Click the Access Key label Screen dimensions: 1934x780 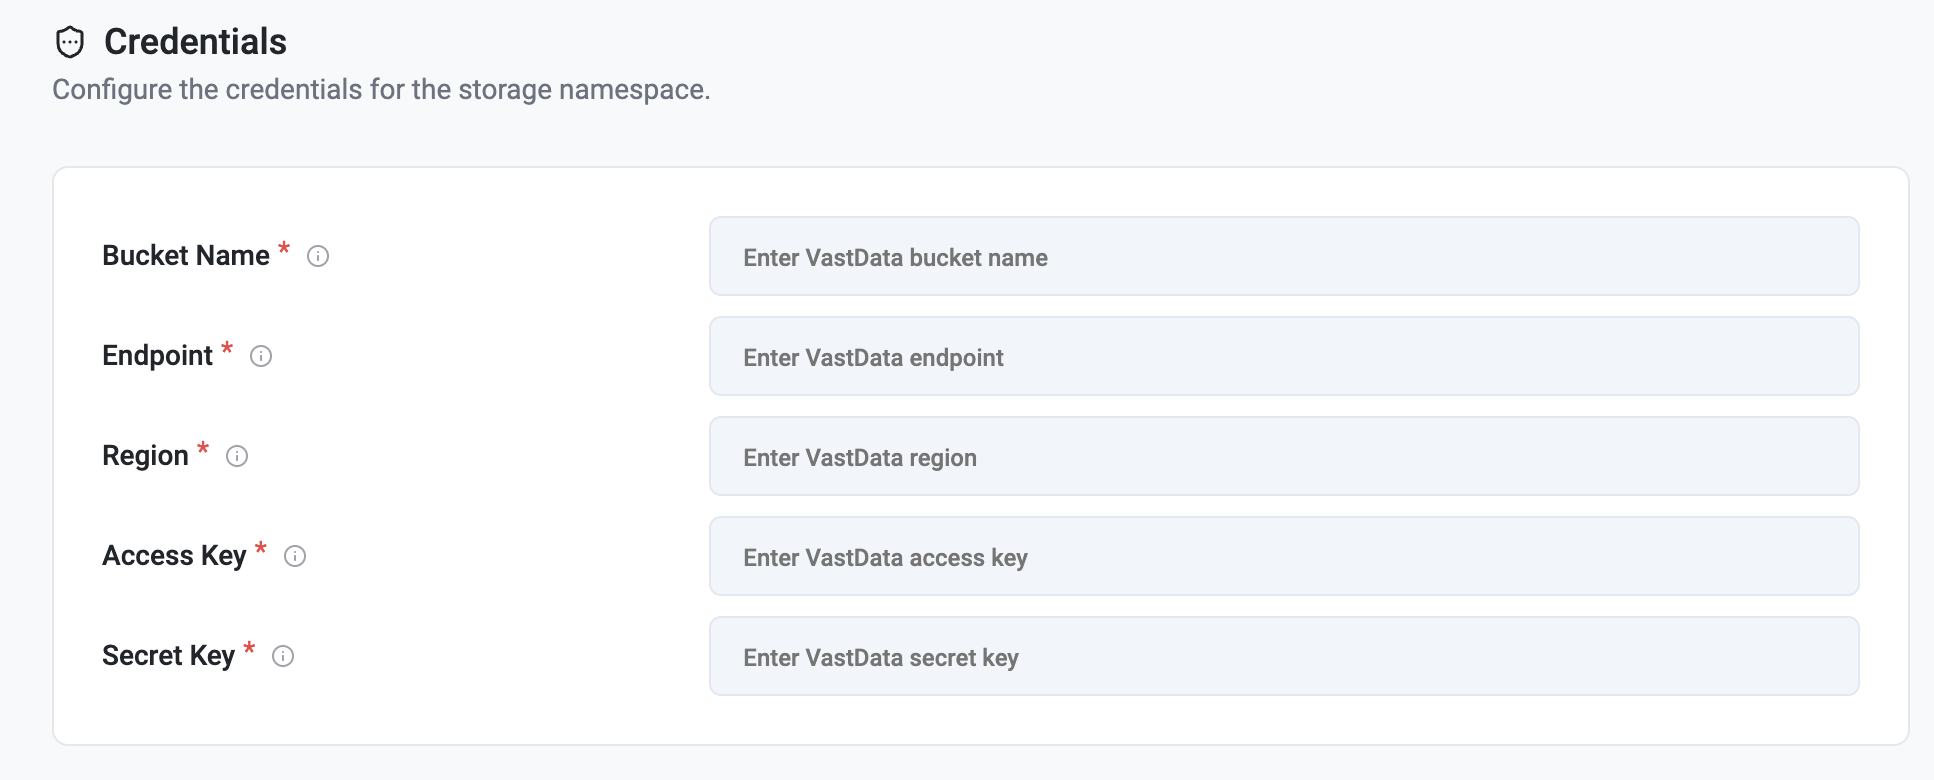174,556
